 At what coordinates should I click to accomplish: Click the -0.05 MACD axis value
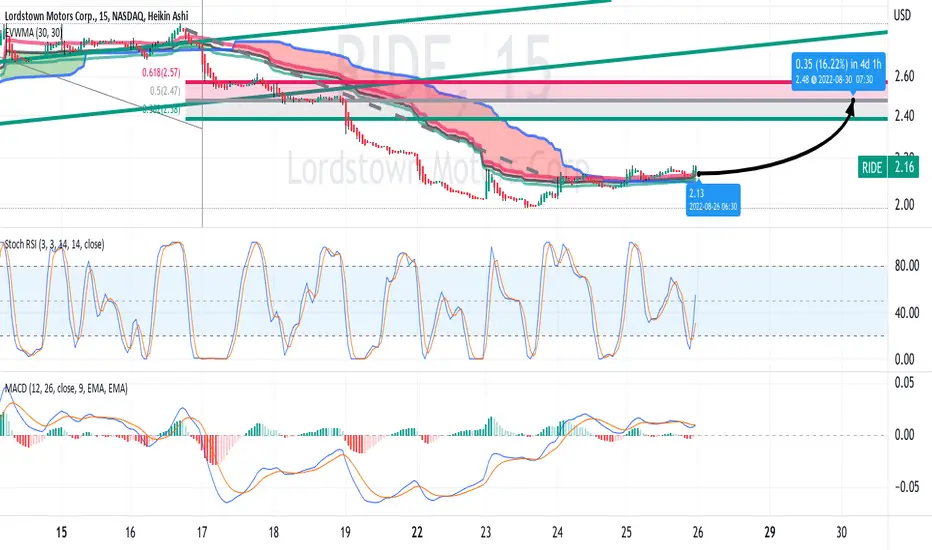[x=906, y=487]
